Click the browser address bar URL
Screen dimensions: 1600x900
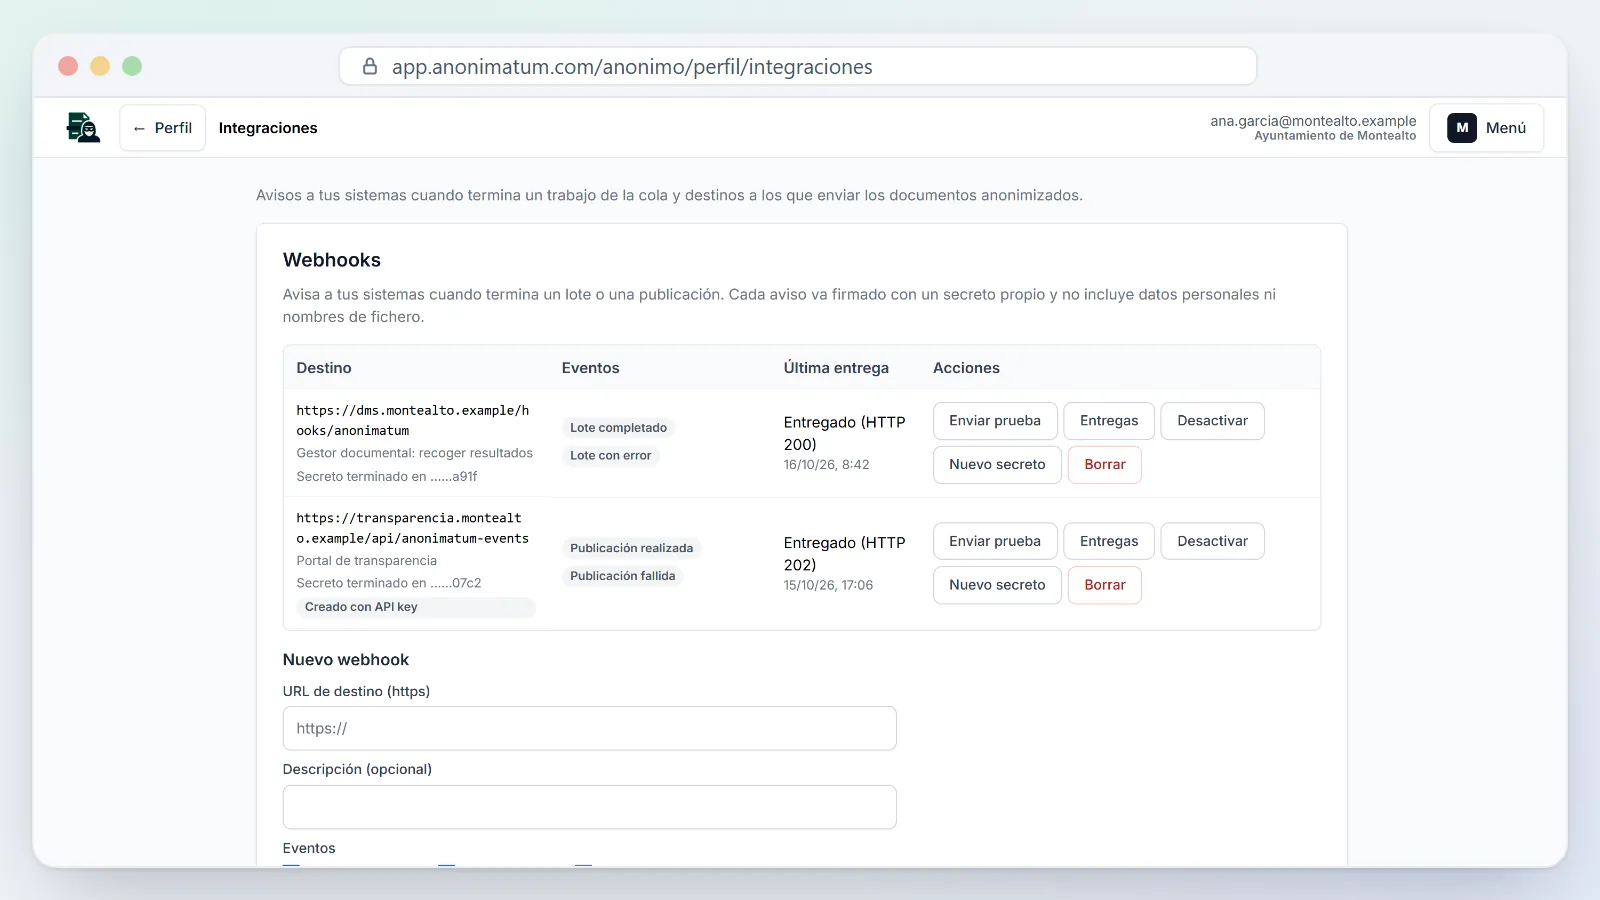pyautogui.click(x=632, y=67)
